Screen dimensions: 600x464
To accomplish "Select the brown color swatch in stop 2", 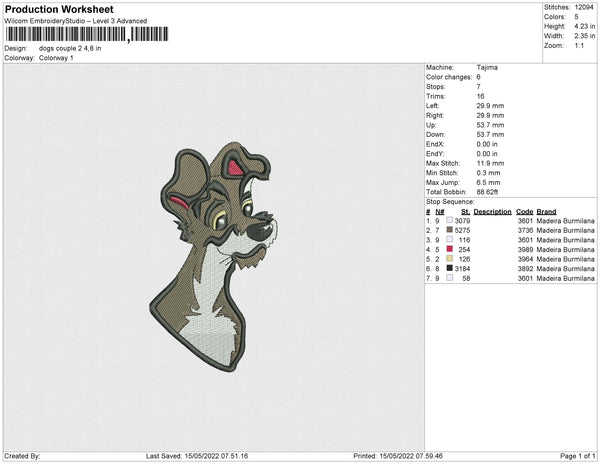I will 450,230.
